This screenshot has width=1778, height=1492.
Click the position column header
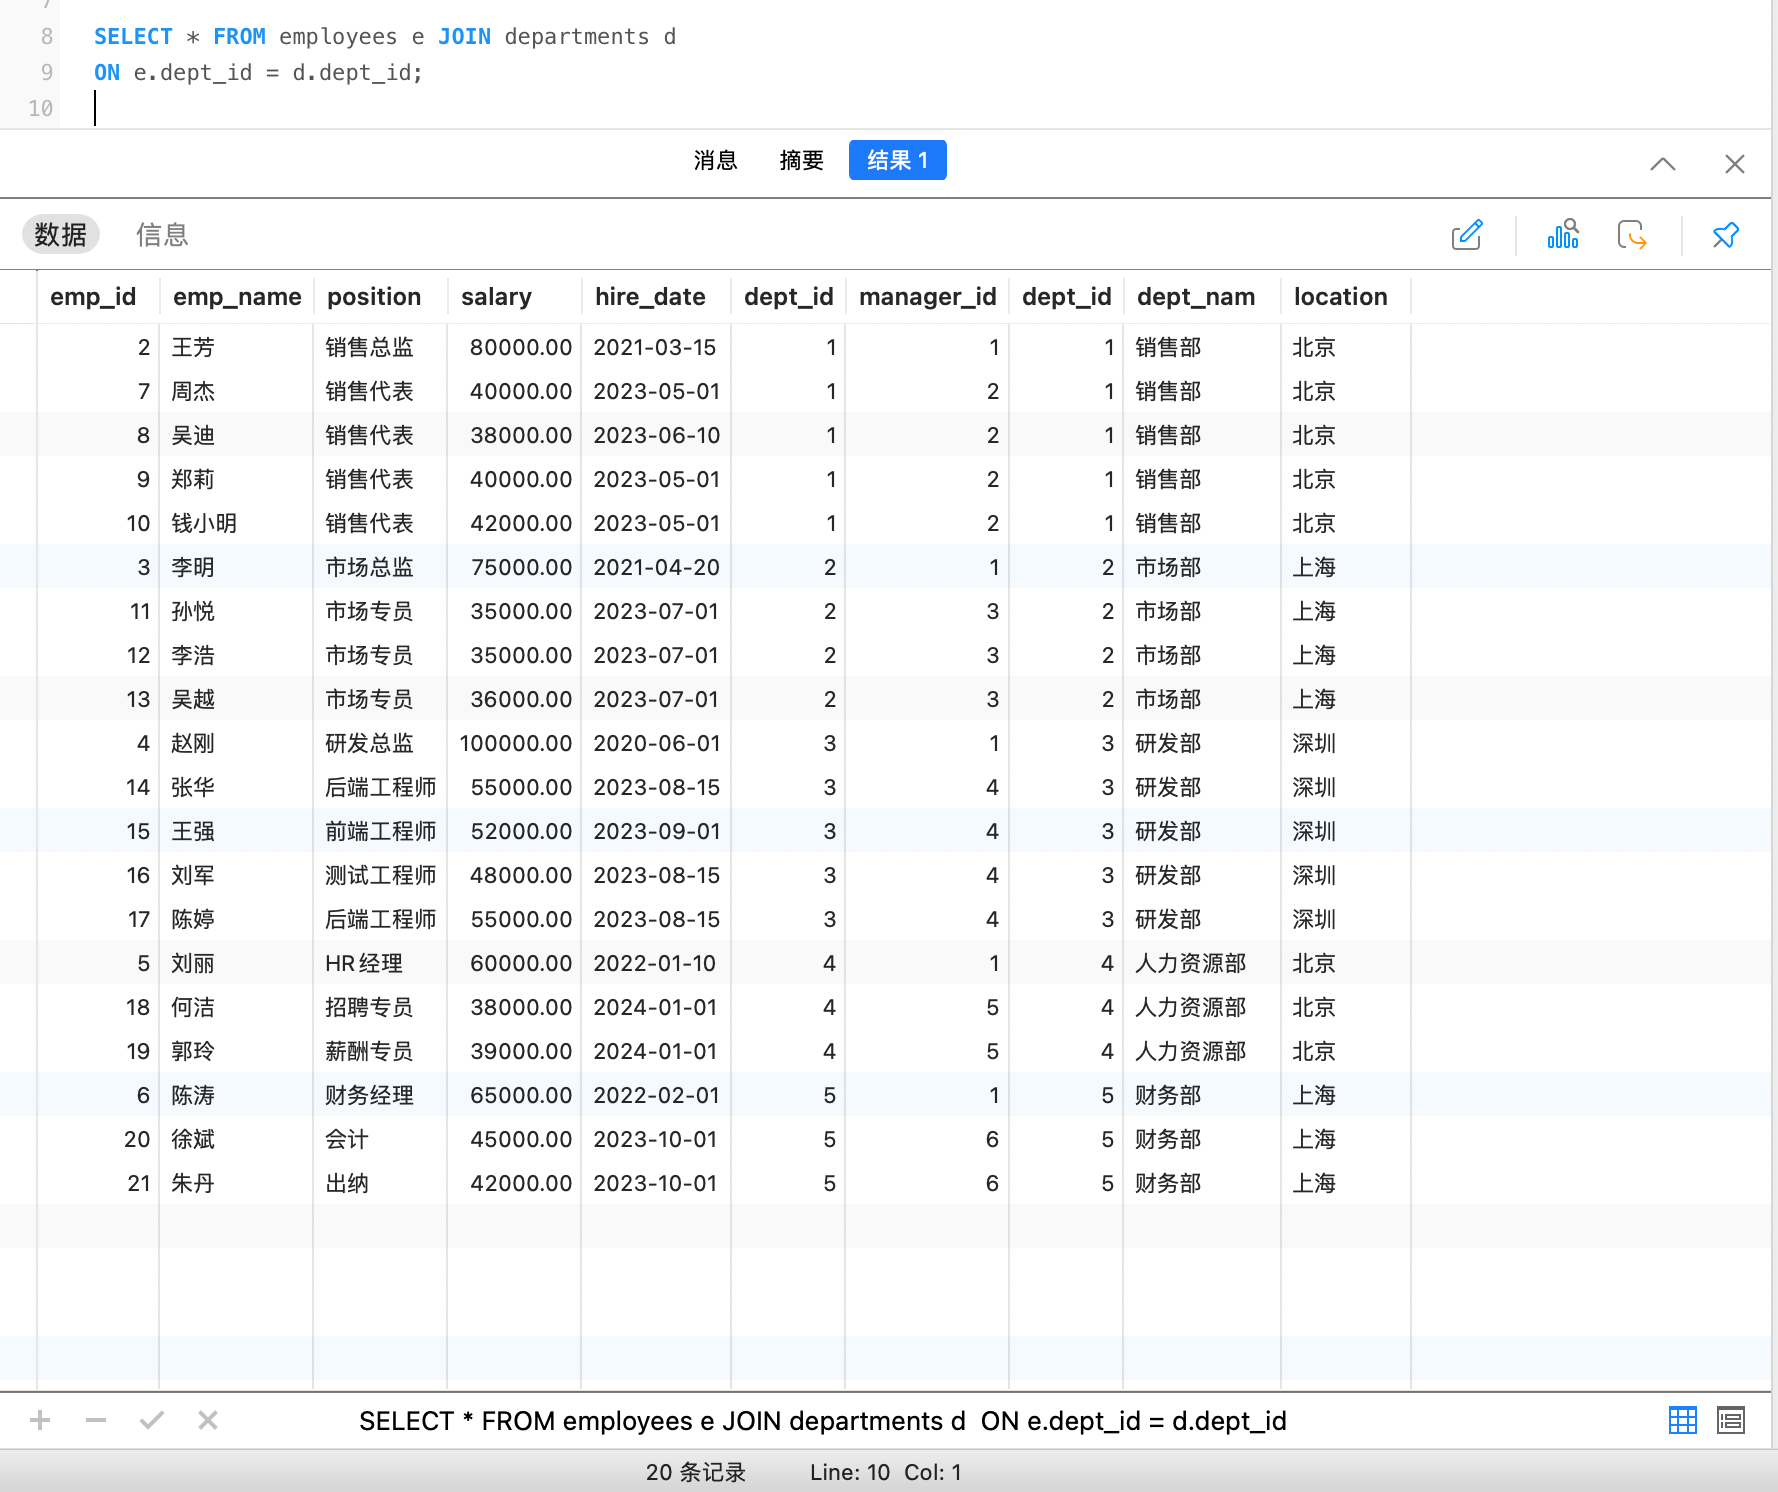(x=374, y=297)
